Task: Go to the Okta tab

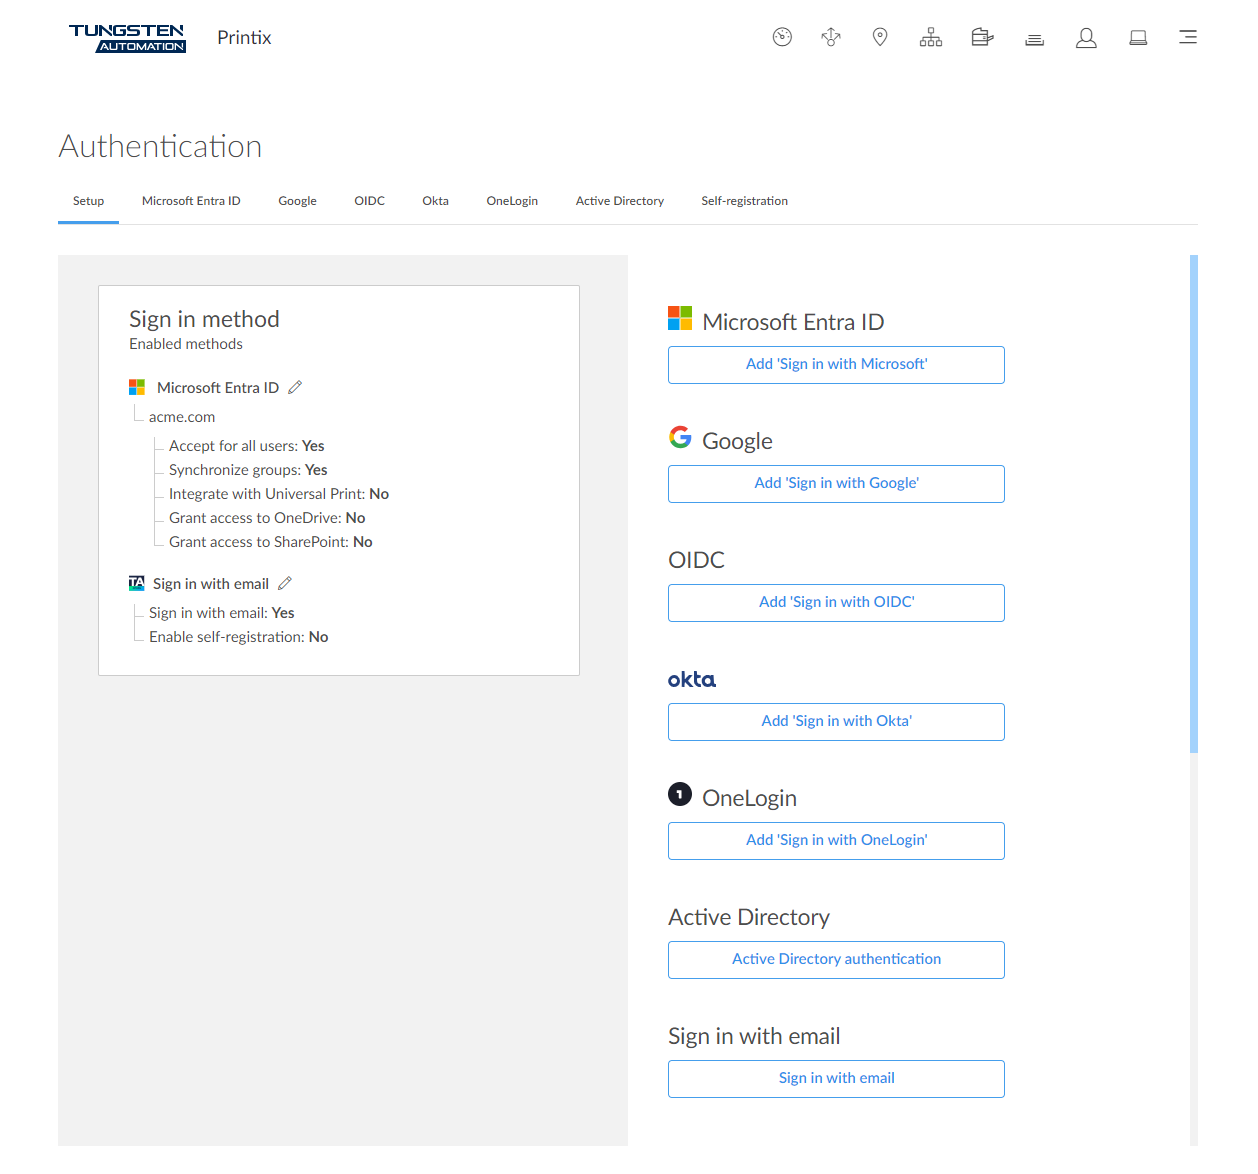Action: [x=435, y=201]
